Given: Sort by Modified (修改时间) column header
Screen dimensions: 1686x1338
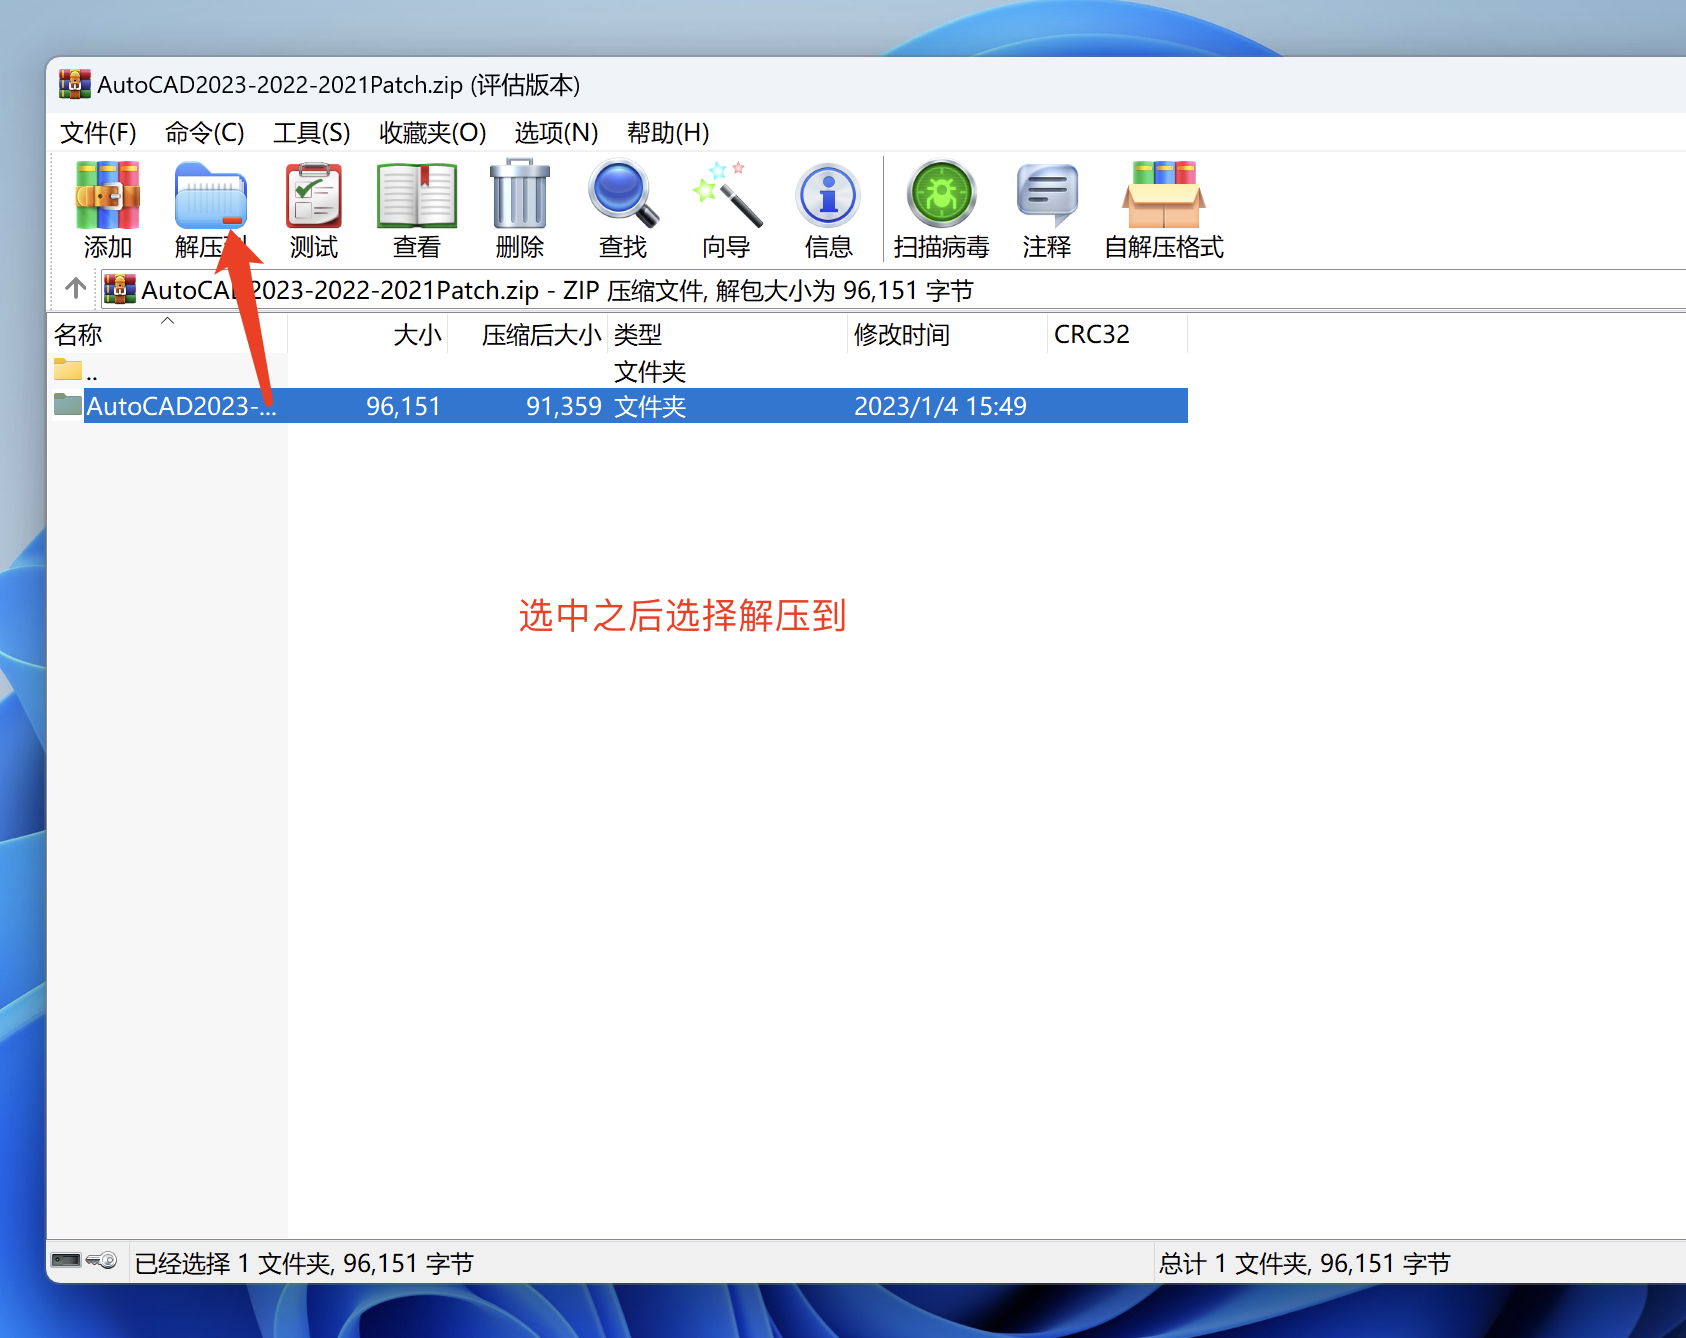Looking at the screenshot, I should [x=948, y=334].
